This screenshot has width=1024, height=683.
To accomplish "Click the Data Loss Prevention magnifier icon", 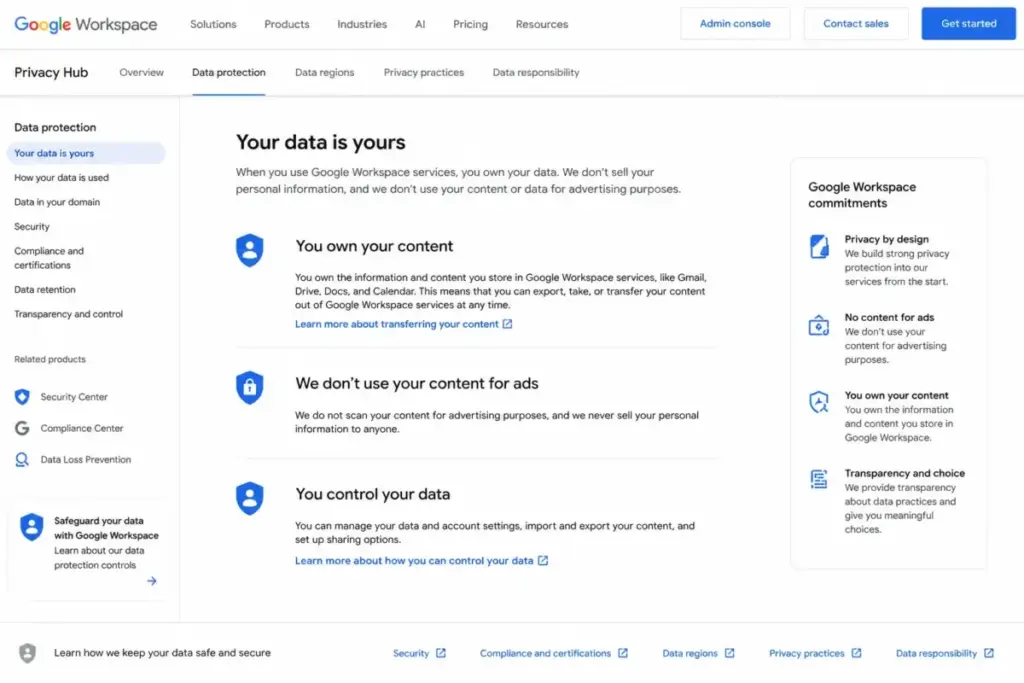I will tap(22, 460).
